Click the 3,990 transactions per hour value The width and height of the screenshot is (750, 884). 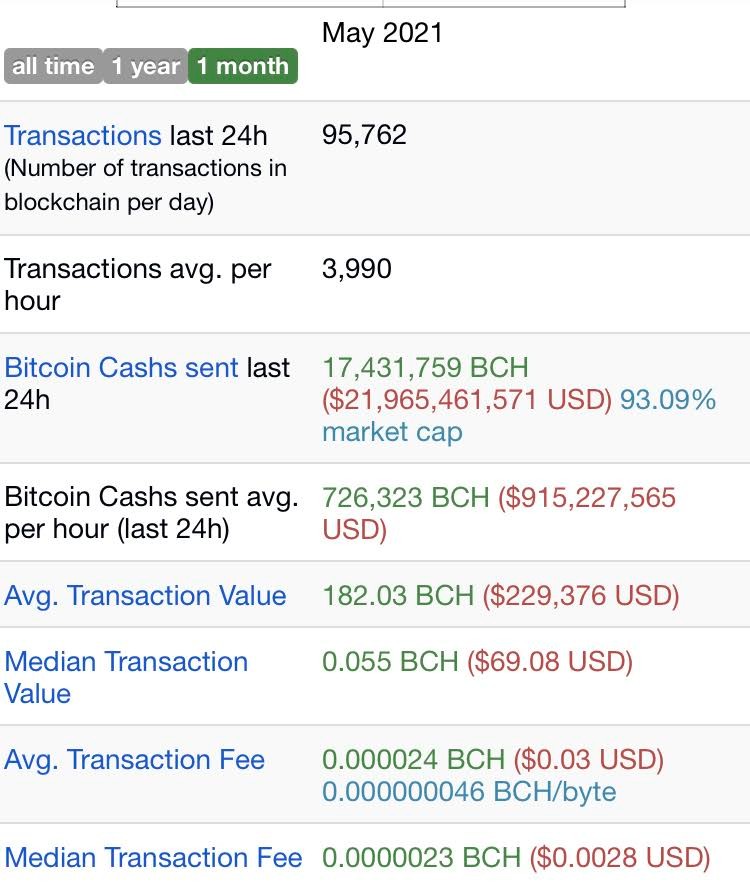(356, 268)
